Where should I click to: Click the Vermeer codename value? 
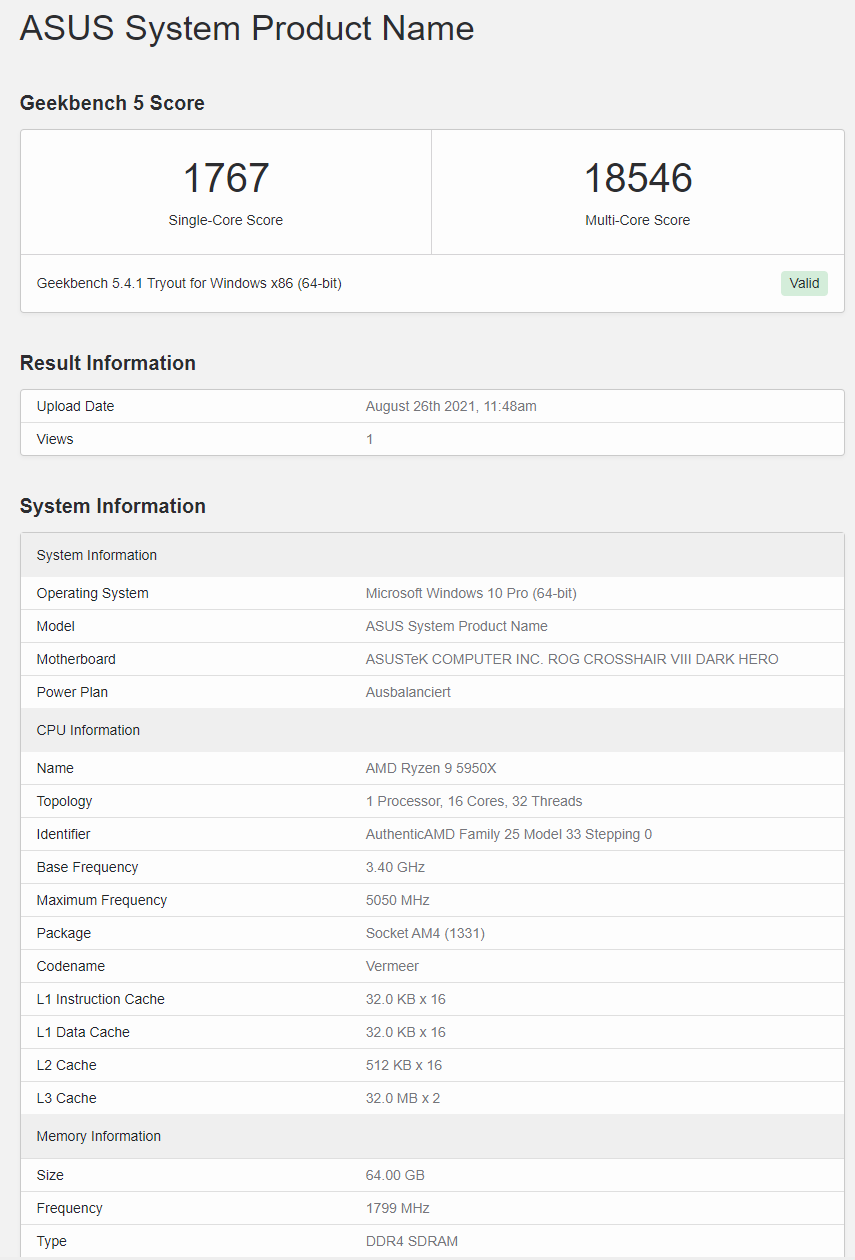[392, 966]
